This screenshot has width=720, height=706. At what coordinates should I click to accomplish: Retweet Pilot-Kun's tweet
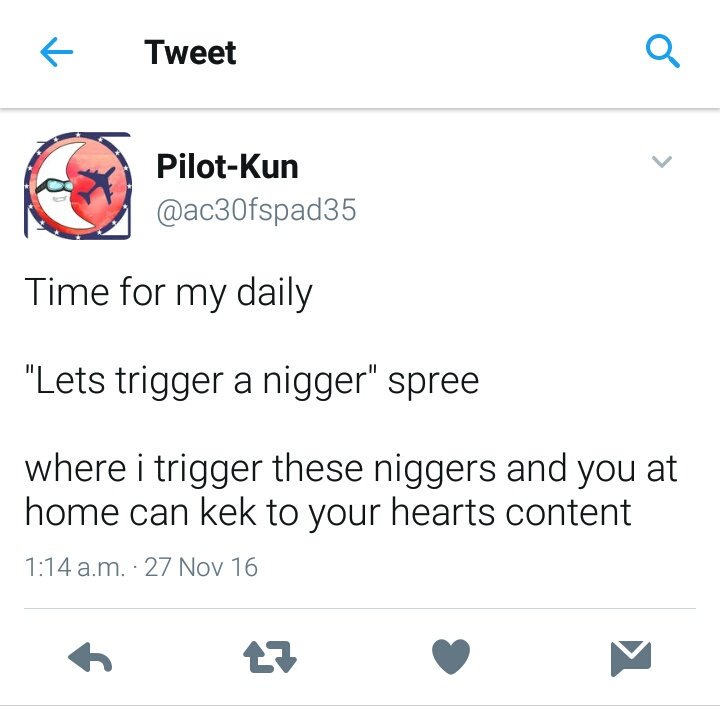coord(270,657)
